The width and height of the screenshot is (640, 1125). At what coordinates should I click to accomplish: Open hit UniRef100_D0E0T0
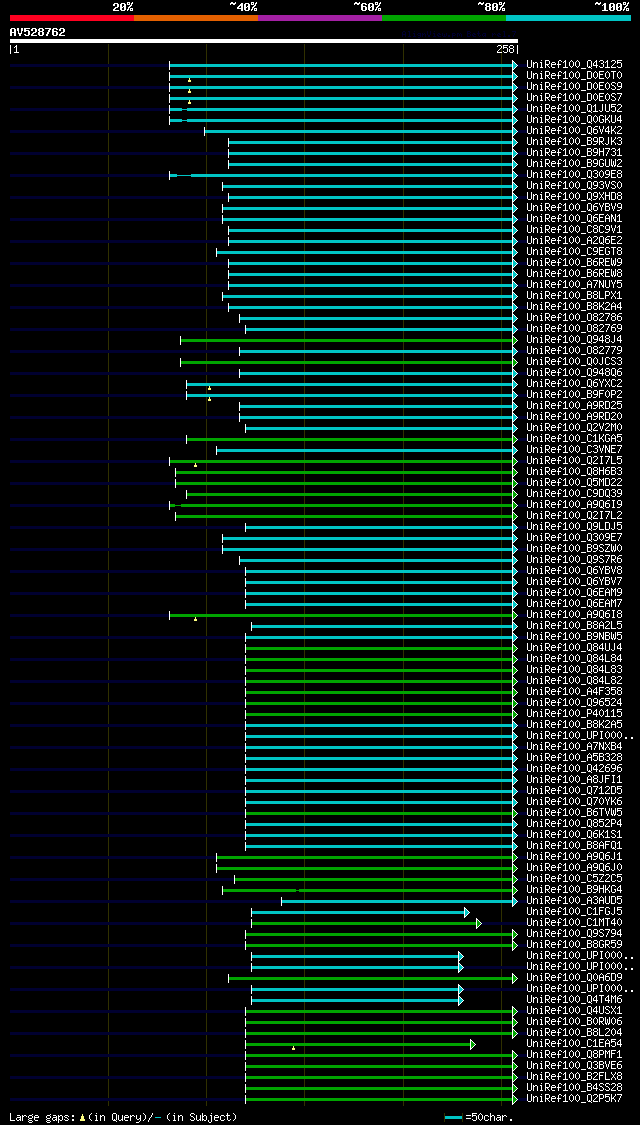click(574, 75)
